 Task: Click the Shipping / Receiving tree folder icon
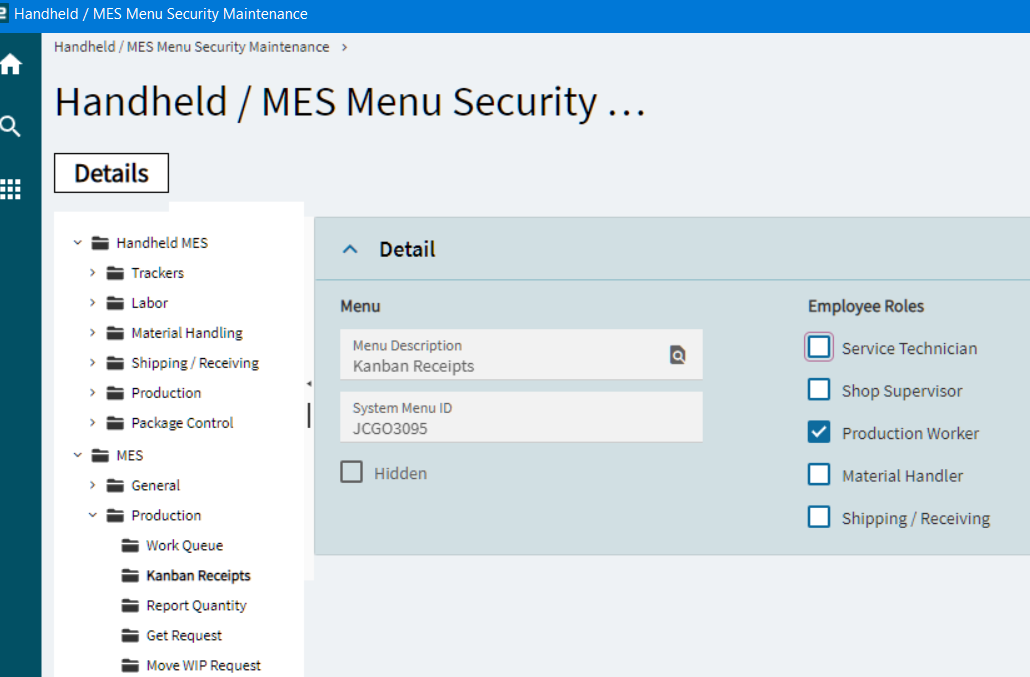[115, 363]
